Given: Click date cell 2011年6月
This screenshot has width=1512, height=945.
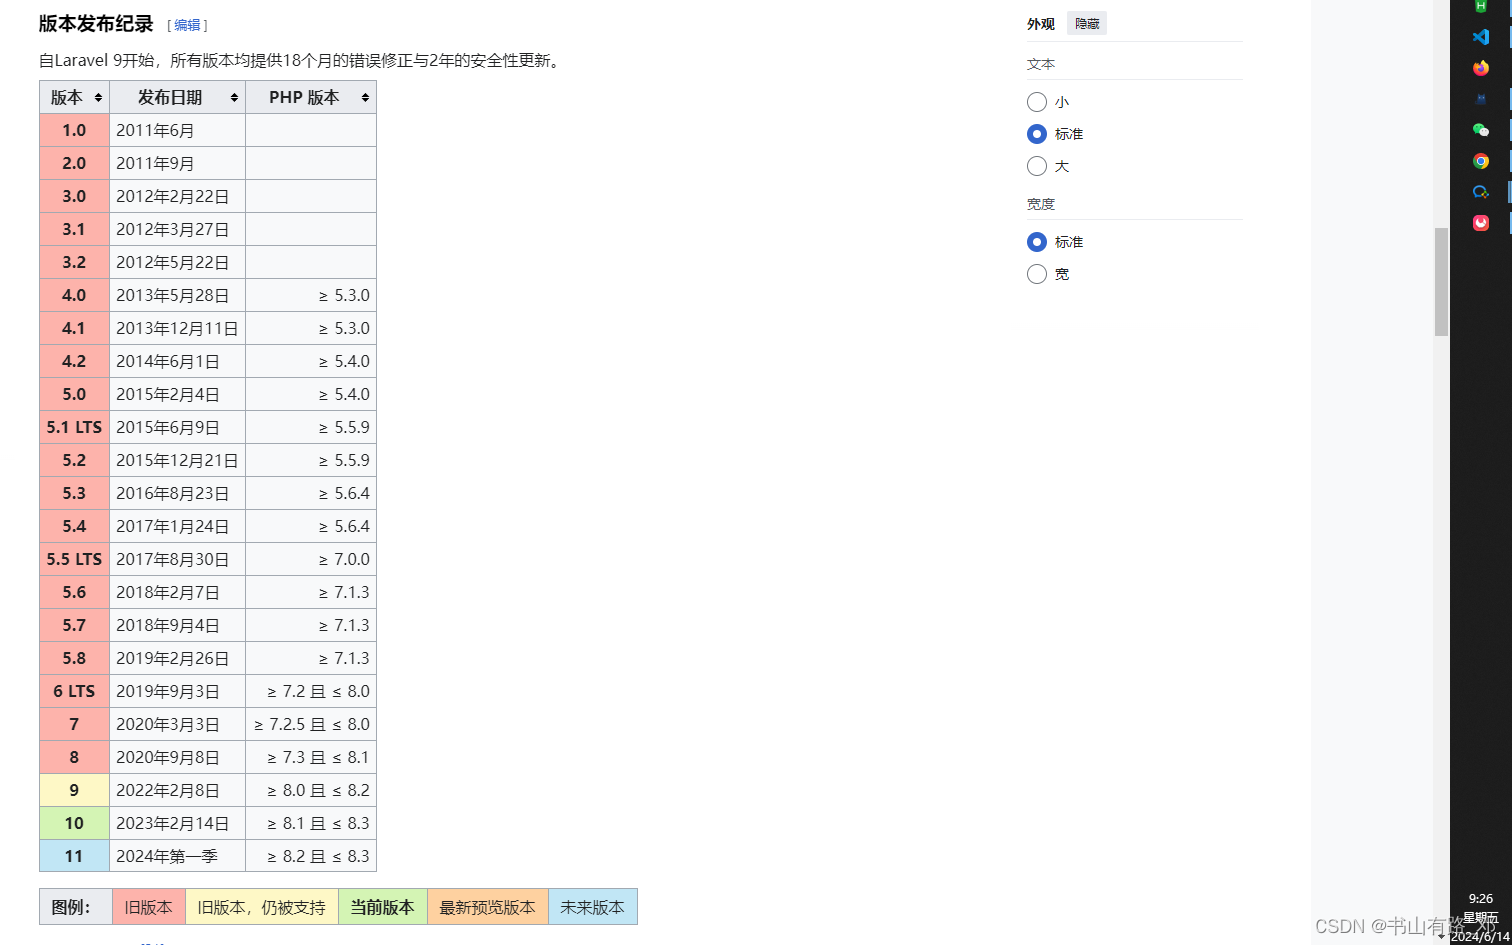Looking at the screenshot, I should tap(178, 130).
